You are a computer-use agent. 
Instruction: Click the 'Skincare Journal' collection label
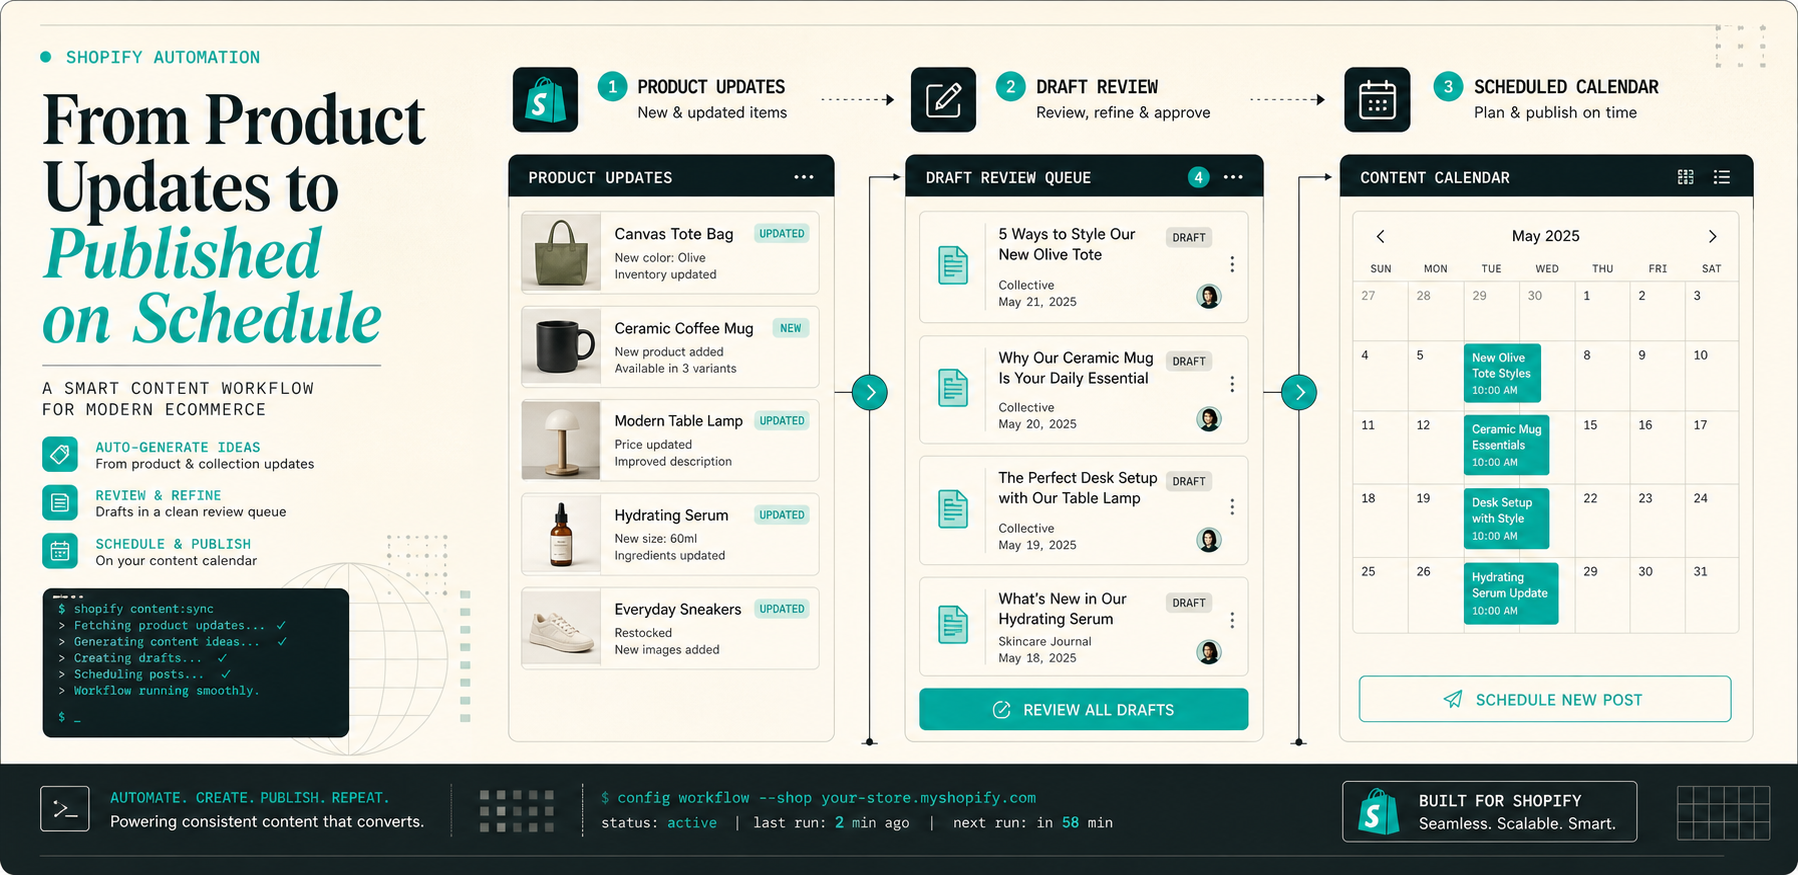pos(1045,642)
